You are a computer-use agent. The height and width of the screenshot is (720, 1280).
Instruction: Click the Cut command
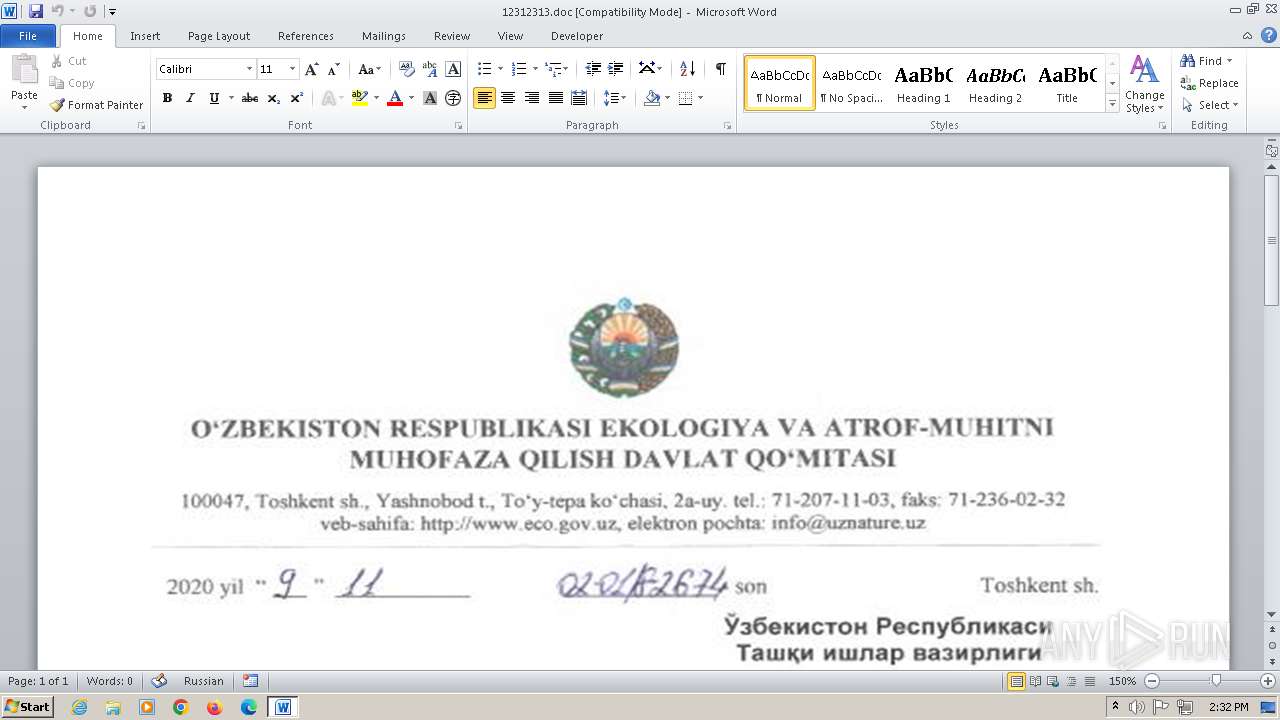pyautogui.click(x=69, y=61)
